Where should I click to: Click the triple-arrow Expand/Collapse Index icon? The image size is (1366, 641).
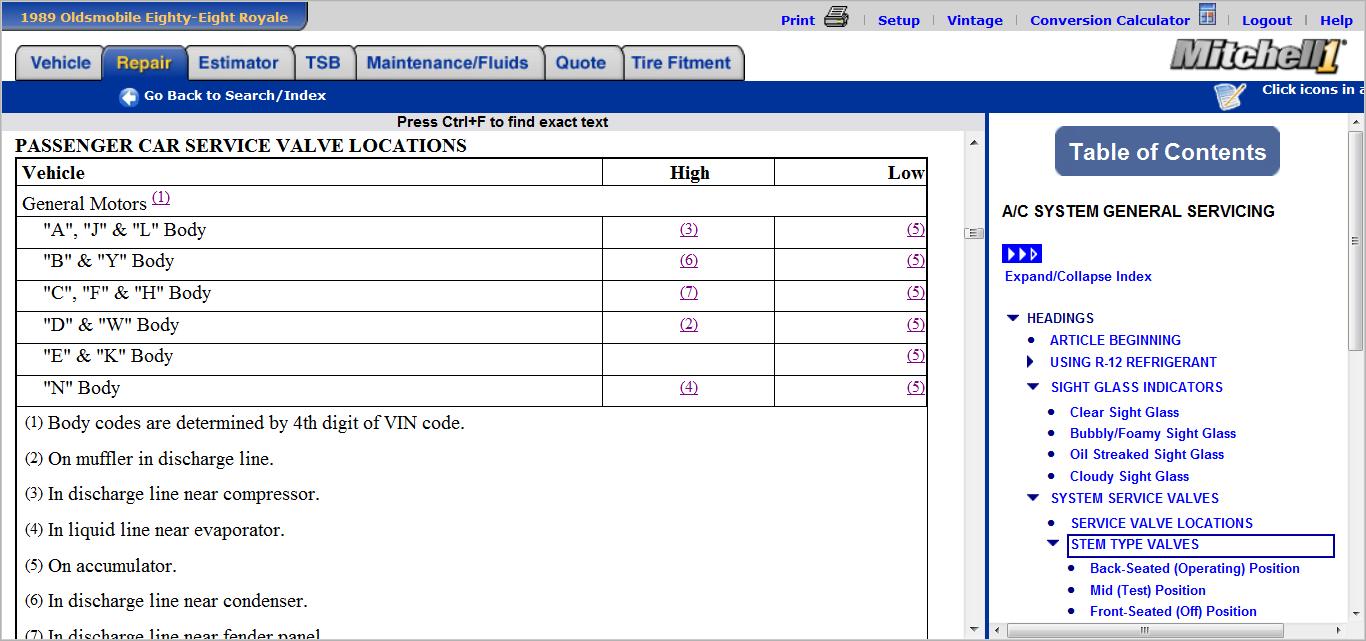click(x=1022, y=254)
